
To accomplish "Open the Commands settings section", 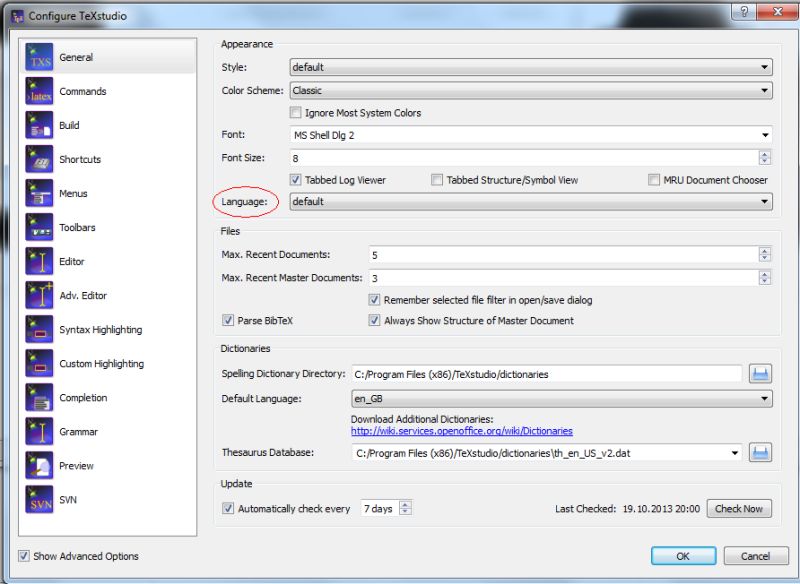I will pyautogui.click(x=82, y=91).
